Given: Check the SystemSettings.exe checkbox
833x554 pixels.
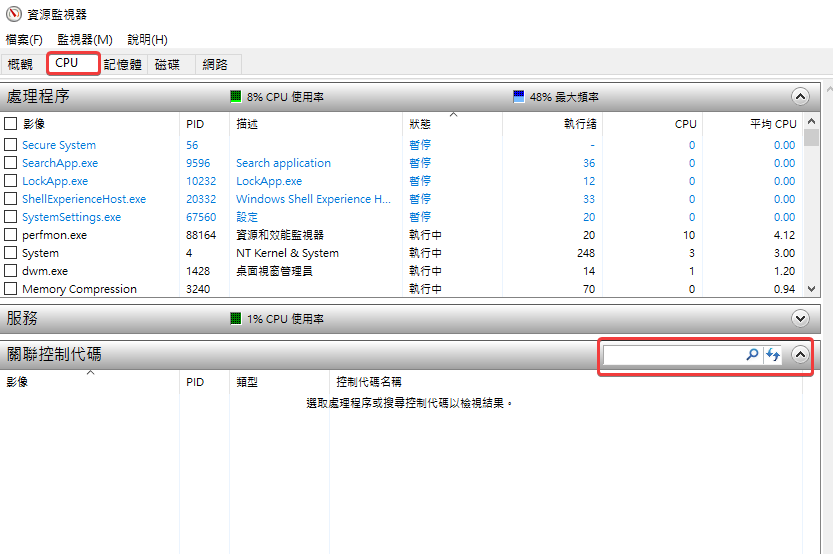Looking at the screenshot, I should coord(11,217).
